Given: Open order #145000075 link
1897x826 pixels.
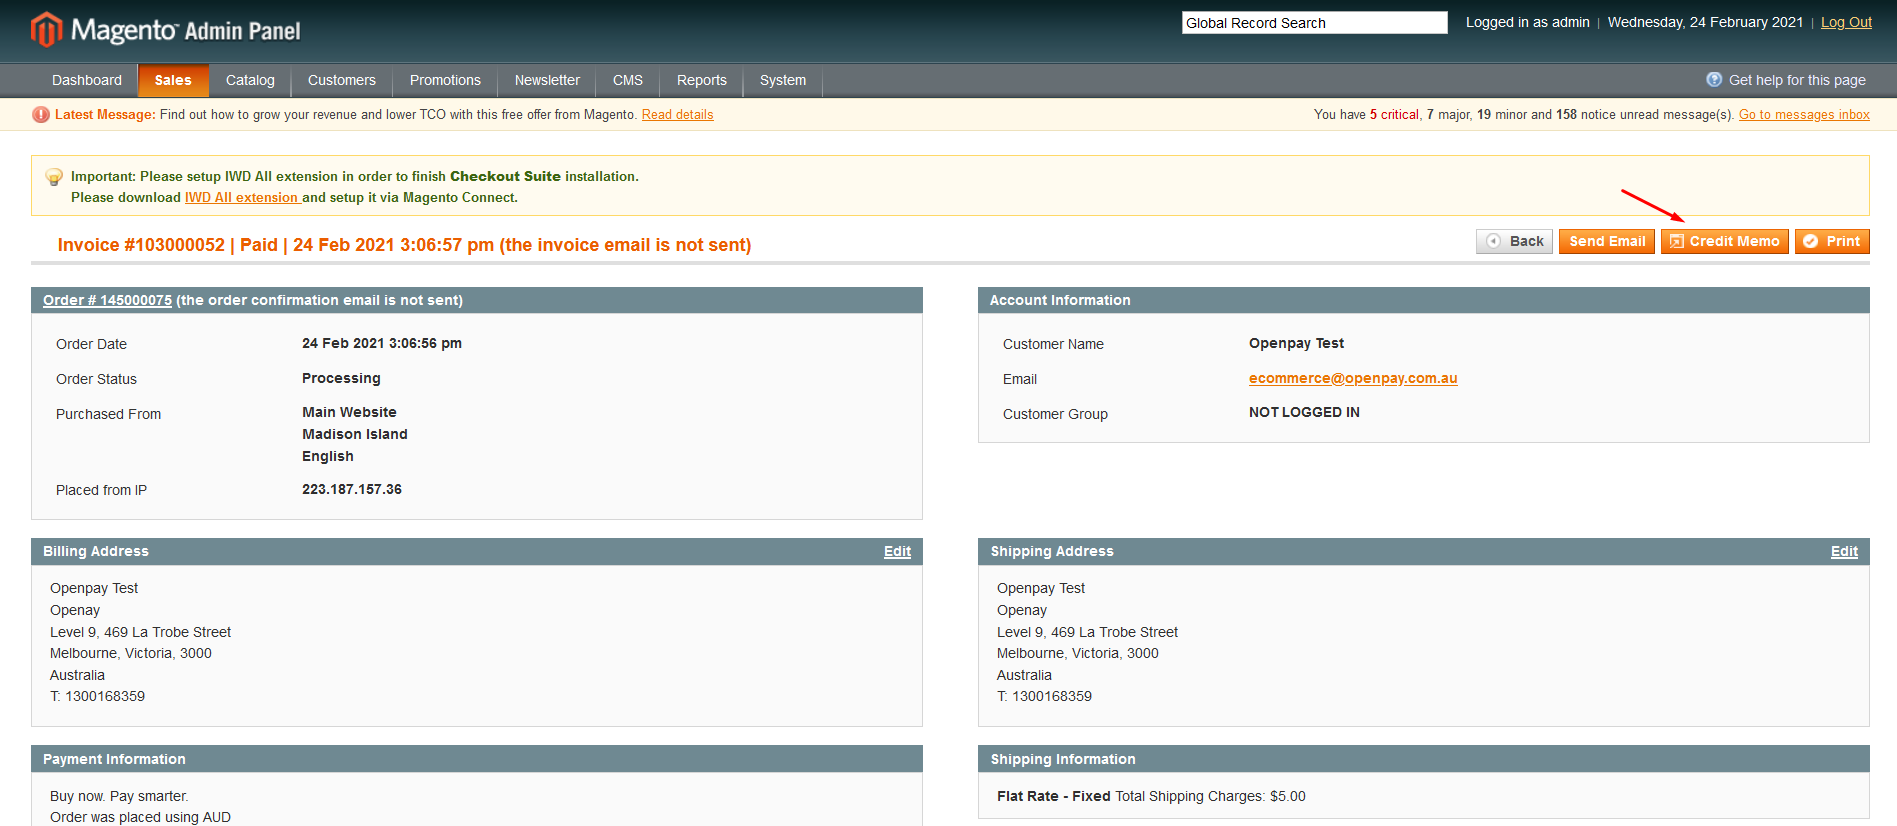Looking at the screenshot, I should 107,300.
